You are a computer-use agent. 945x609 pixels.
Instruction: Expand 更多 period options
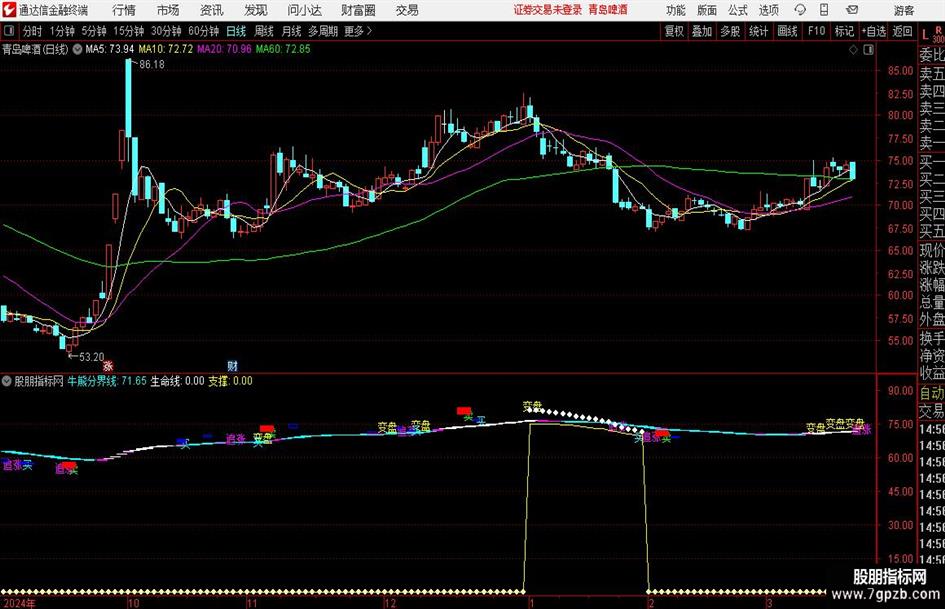click(x=358, y=31)
